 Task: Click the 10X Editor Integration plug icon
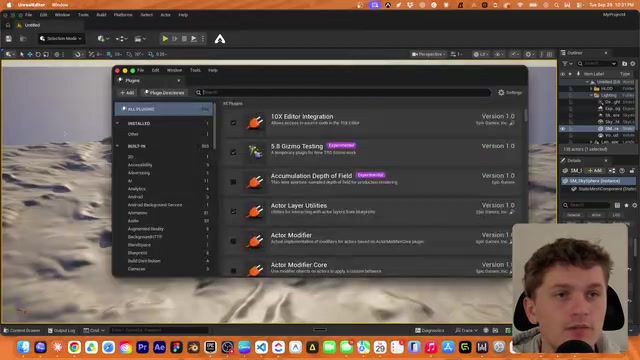(255, 122)
